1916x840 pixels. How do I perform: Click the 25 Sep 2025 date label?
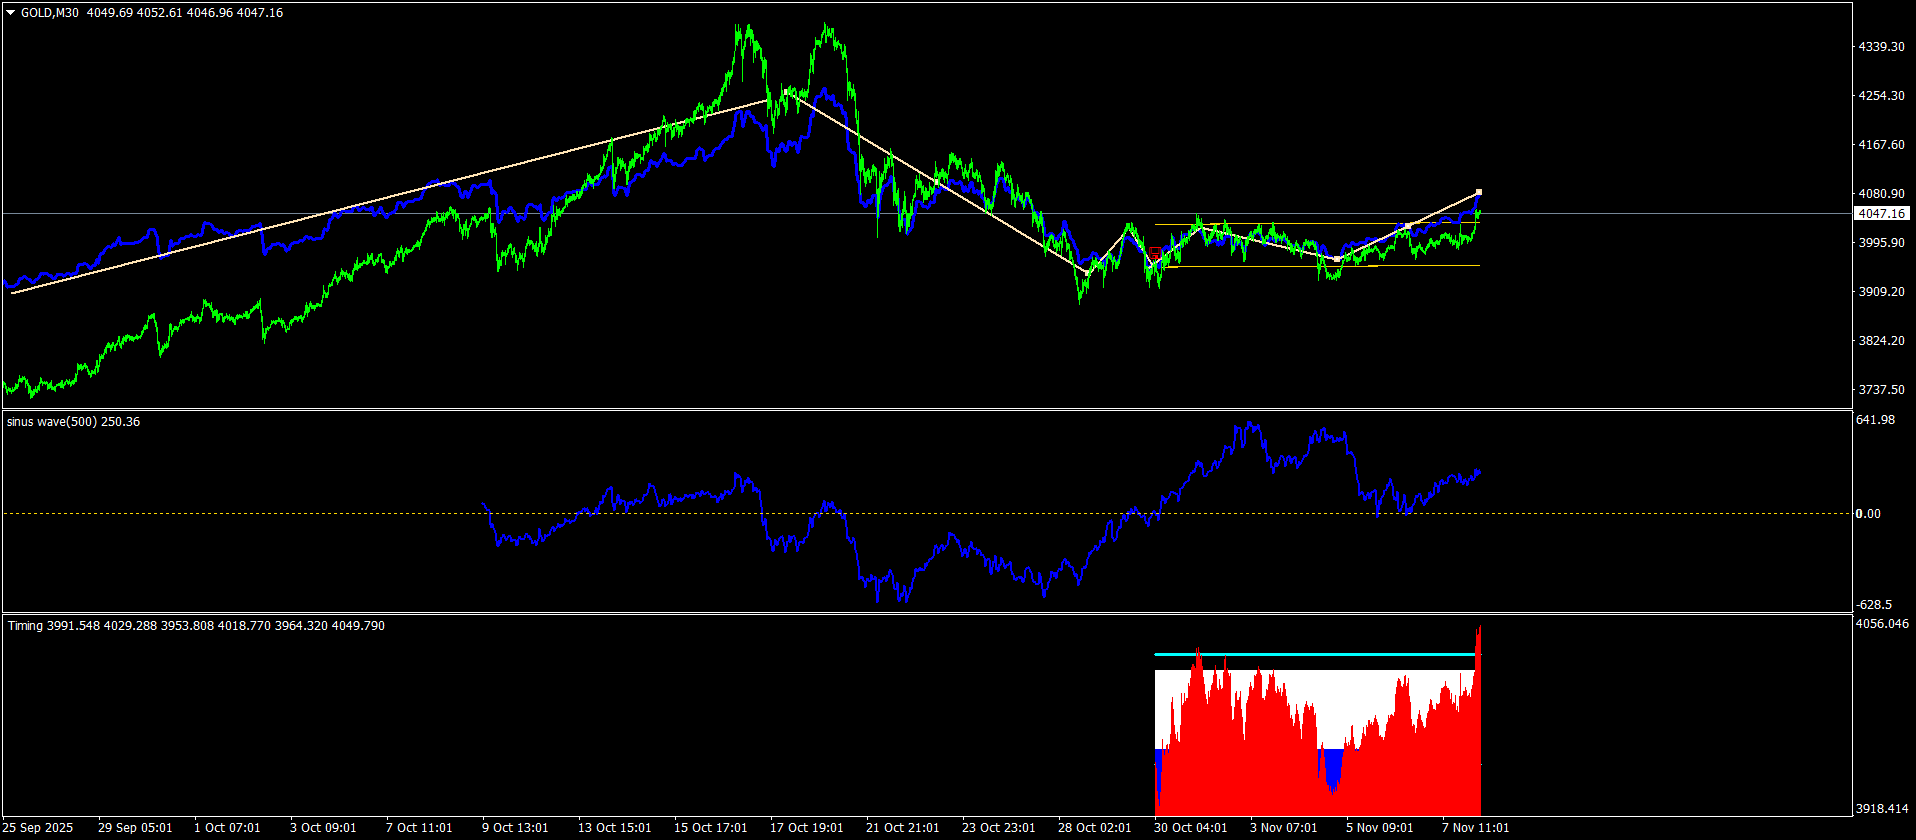click(38, 828)
